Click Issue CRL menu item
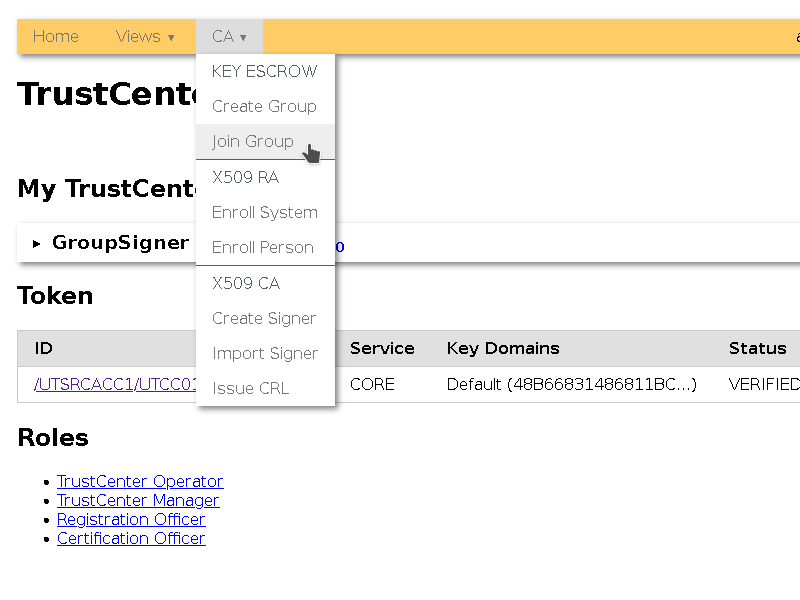The width and height of the screenshot is (800, 600). point(251,388)
